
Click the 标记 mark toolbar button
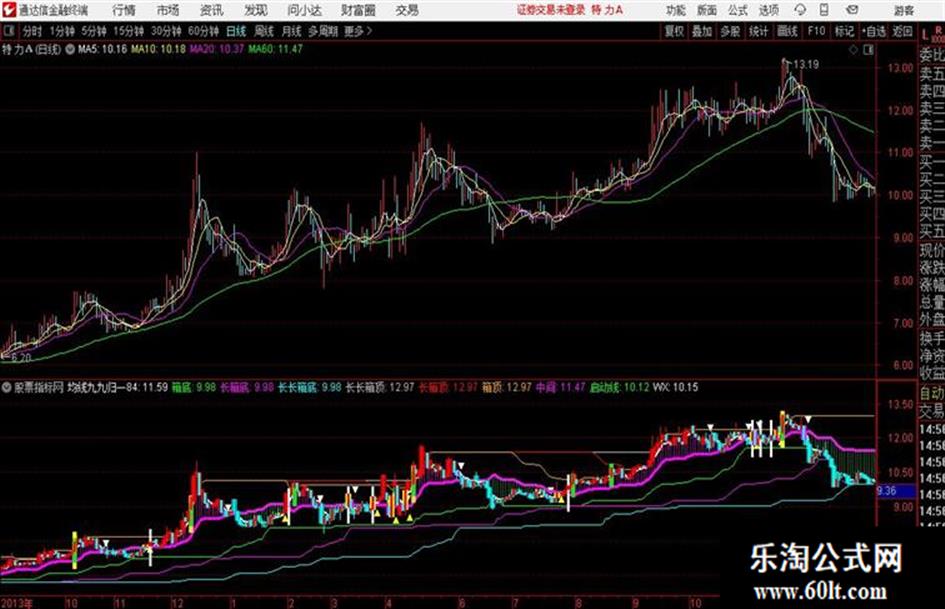844,31
